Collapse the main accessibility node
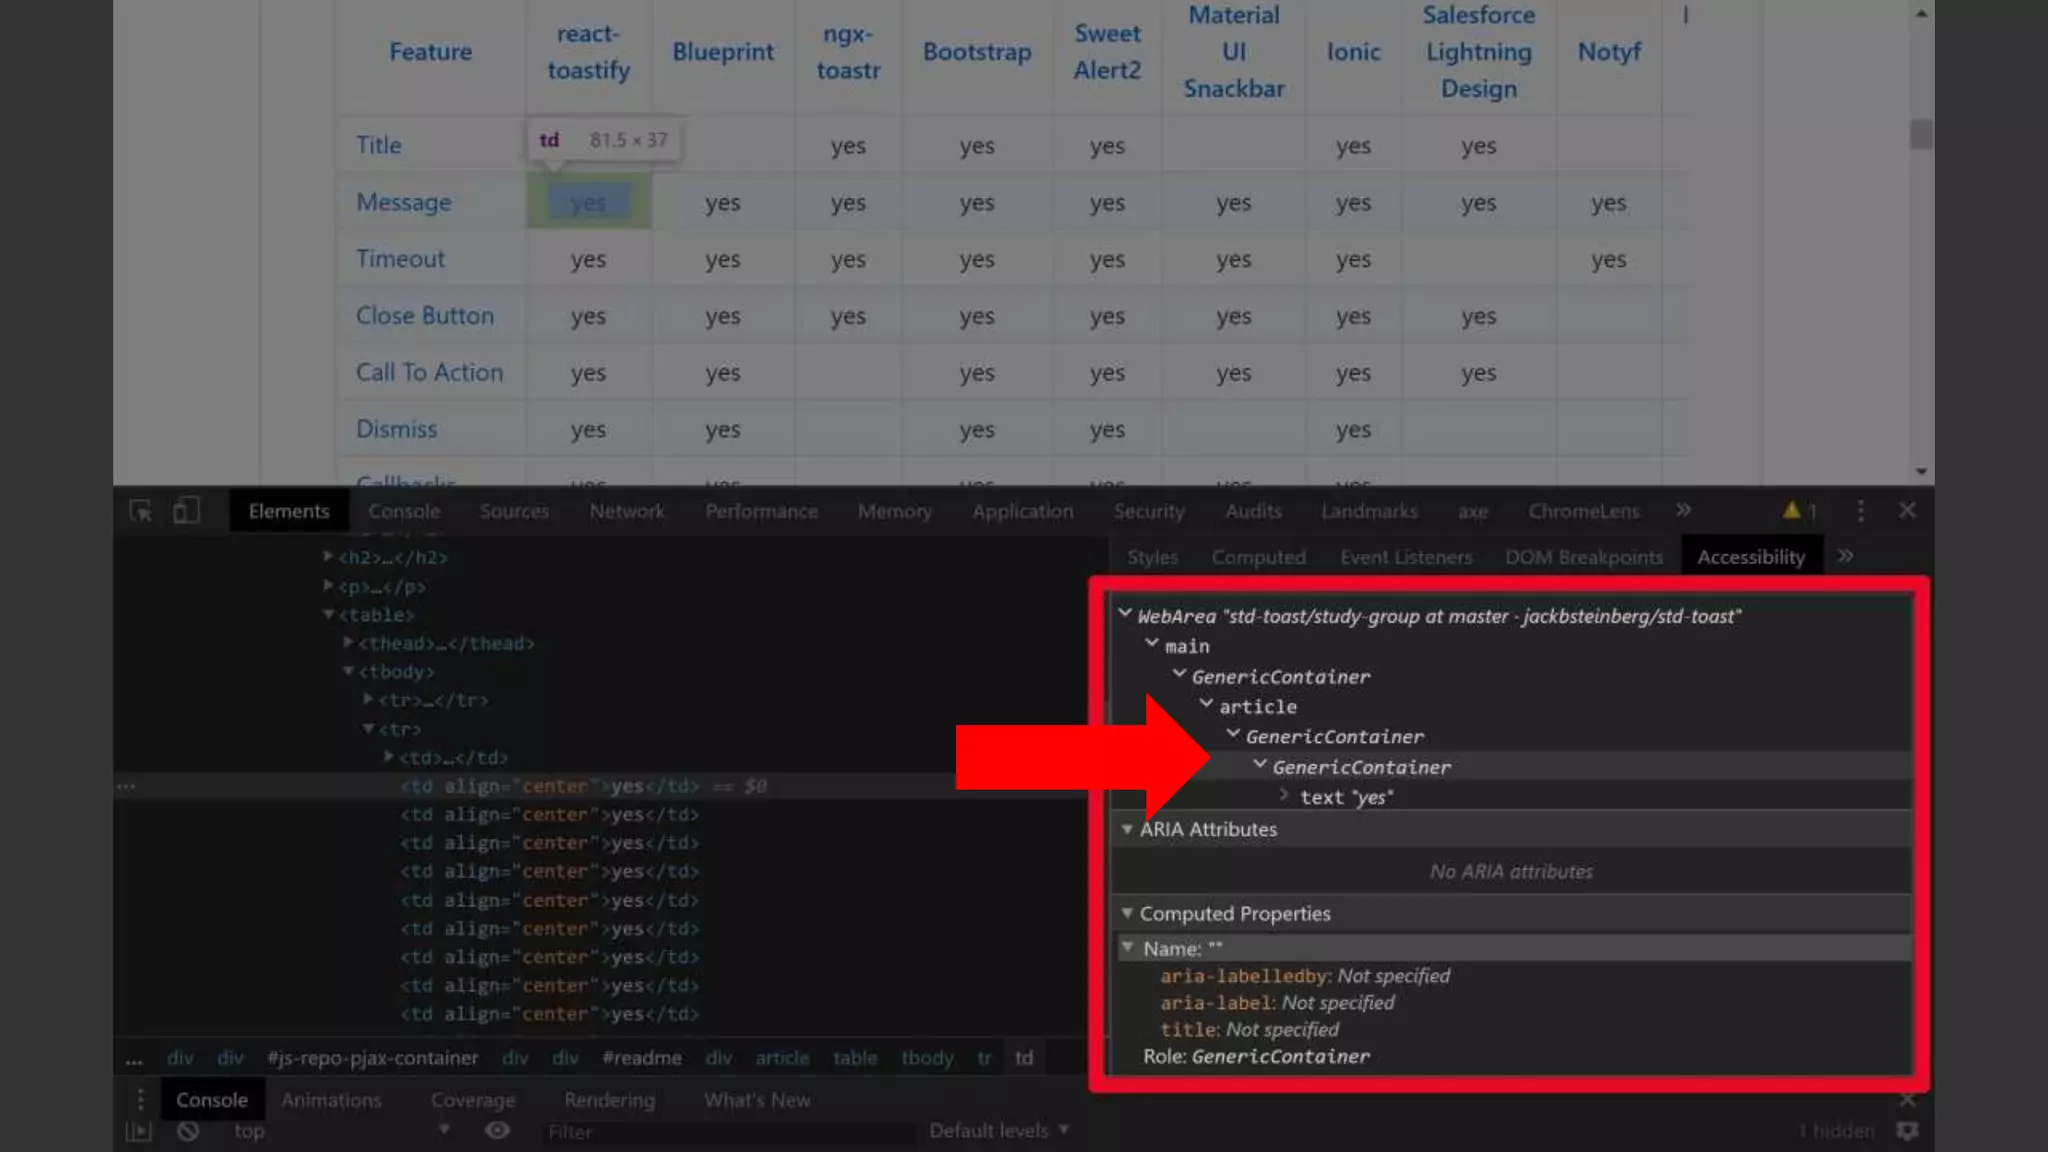2048x1152 pixels. pos(1152,645)
